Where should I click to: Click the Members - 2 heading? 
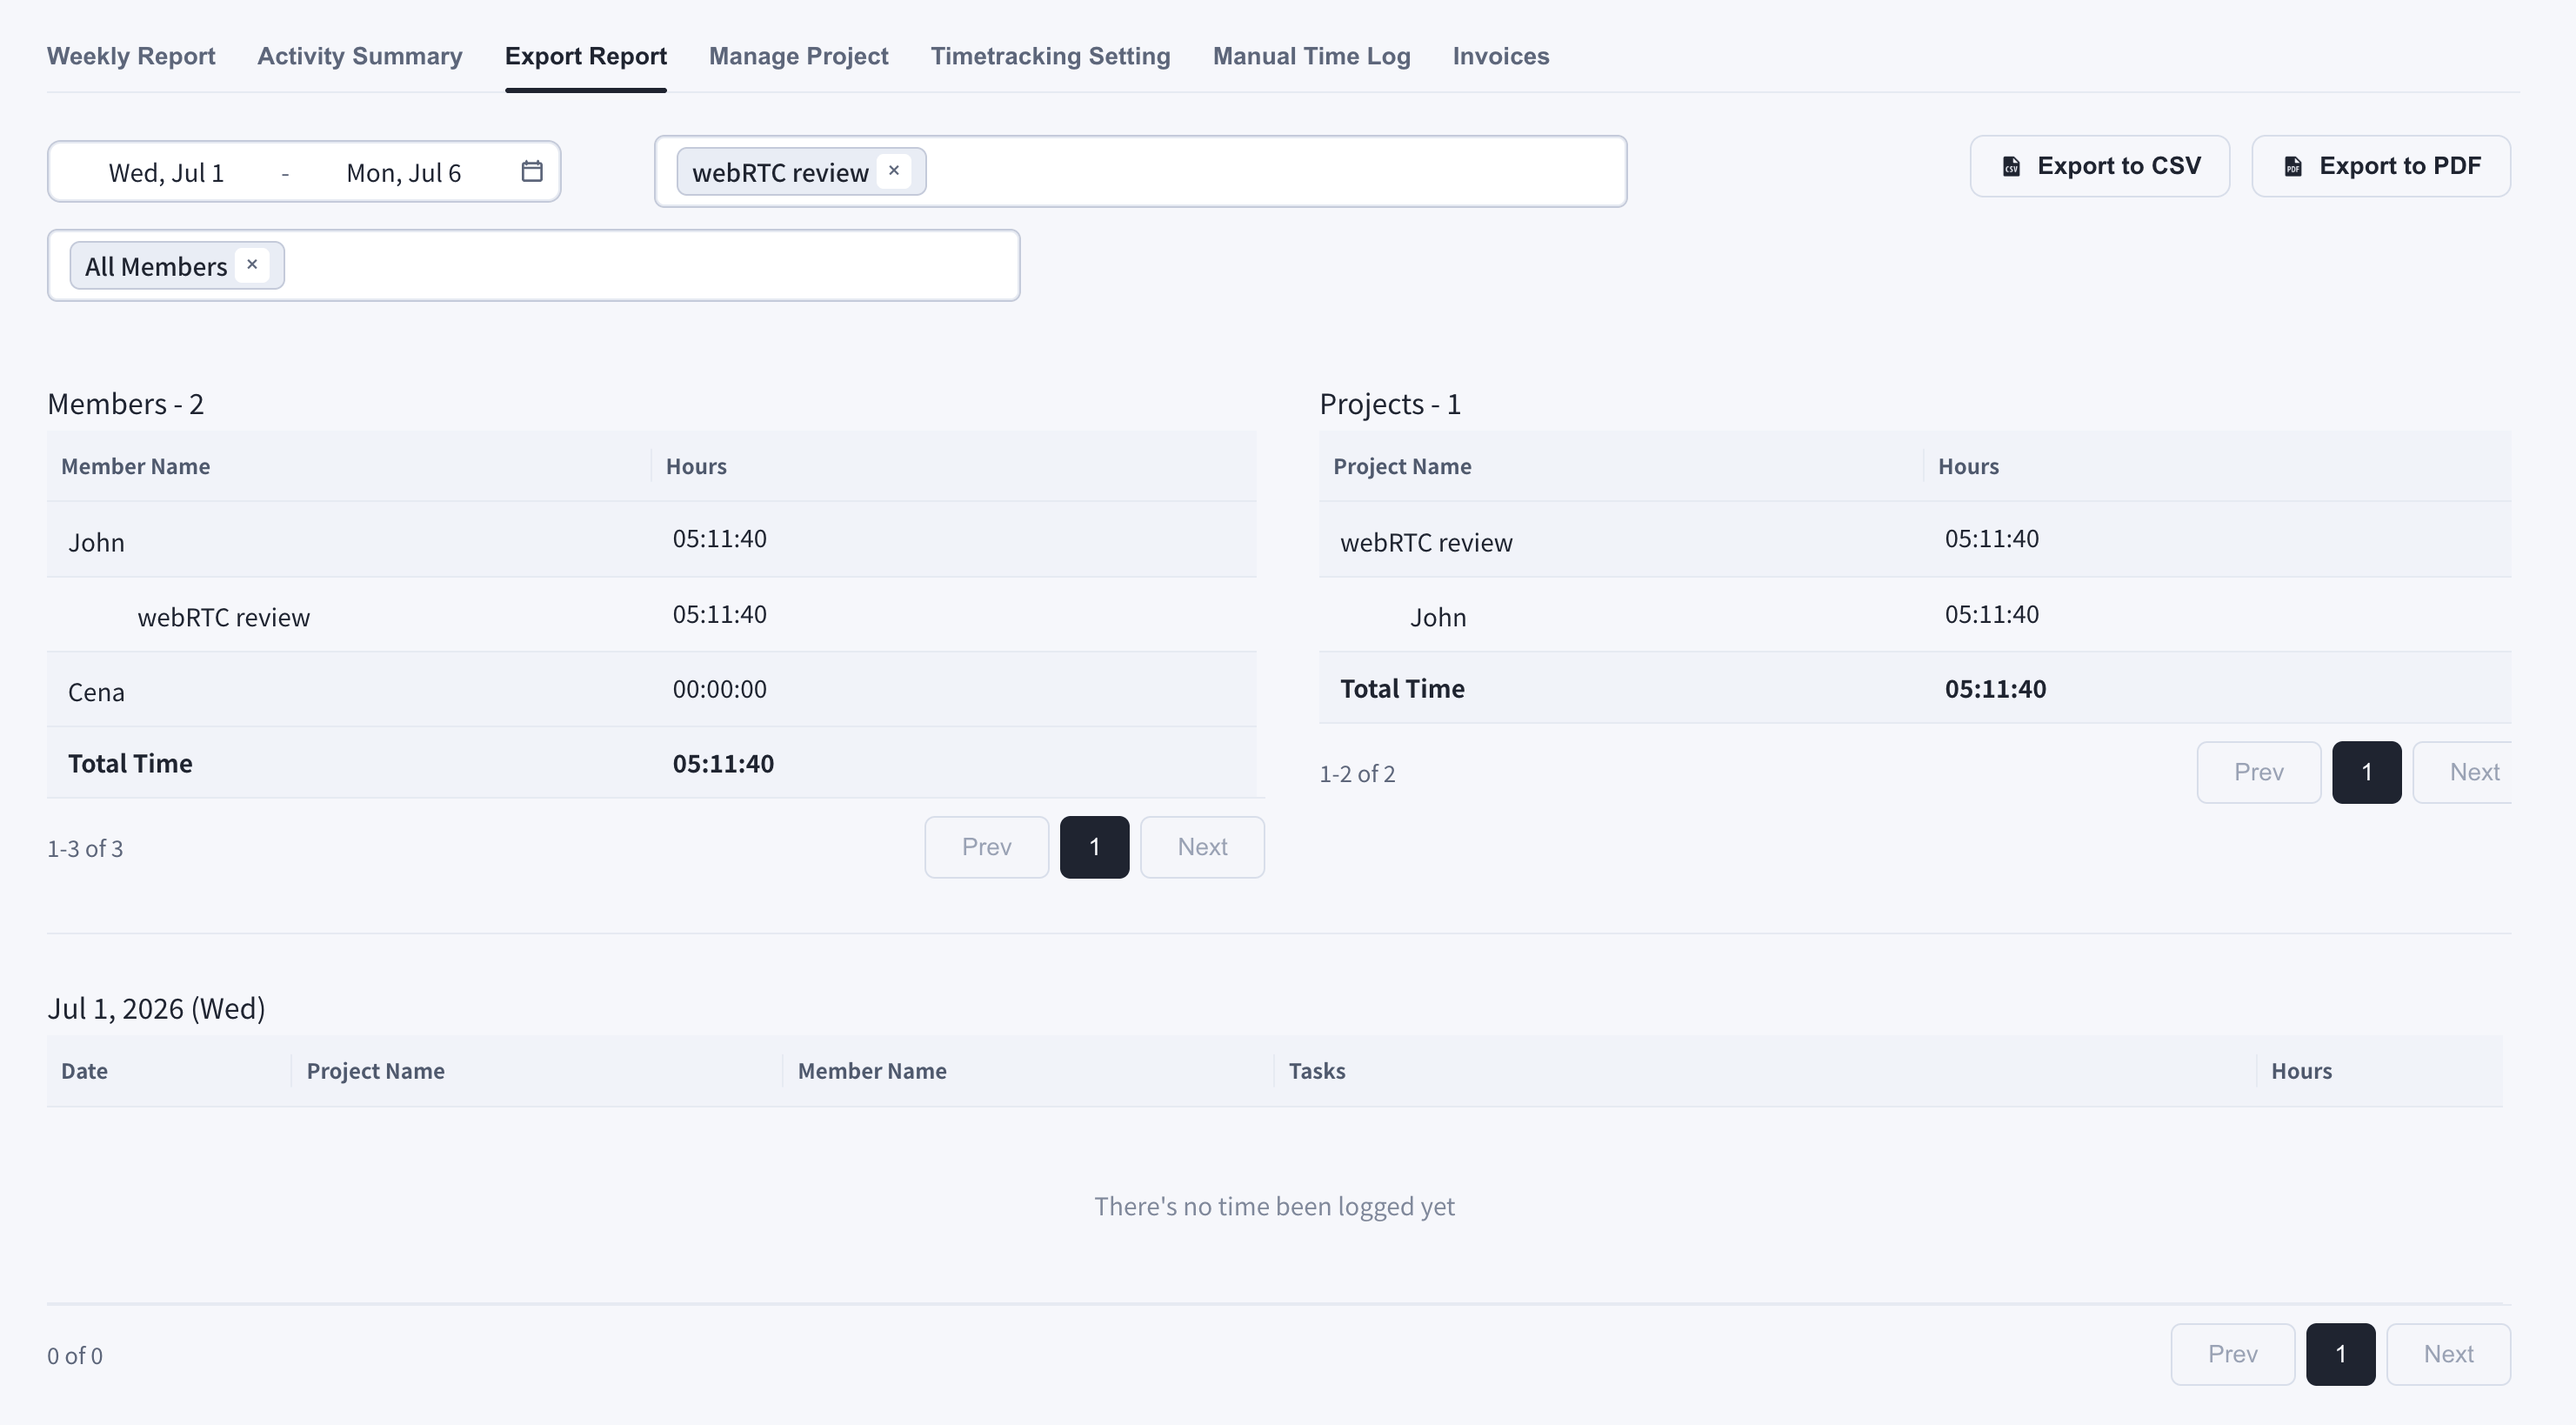click(126, 404)
